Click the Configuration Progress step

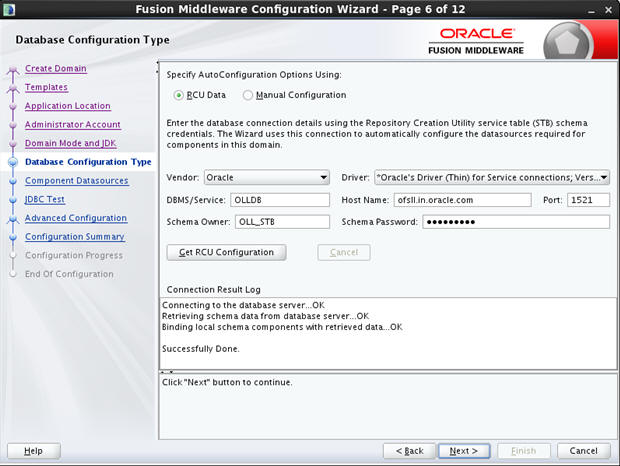point(74,255)
